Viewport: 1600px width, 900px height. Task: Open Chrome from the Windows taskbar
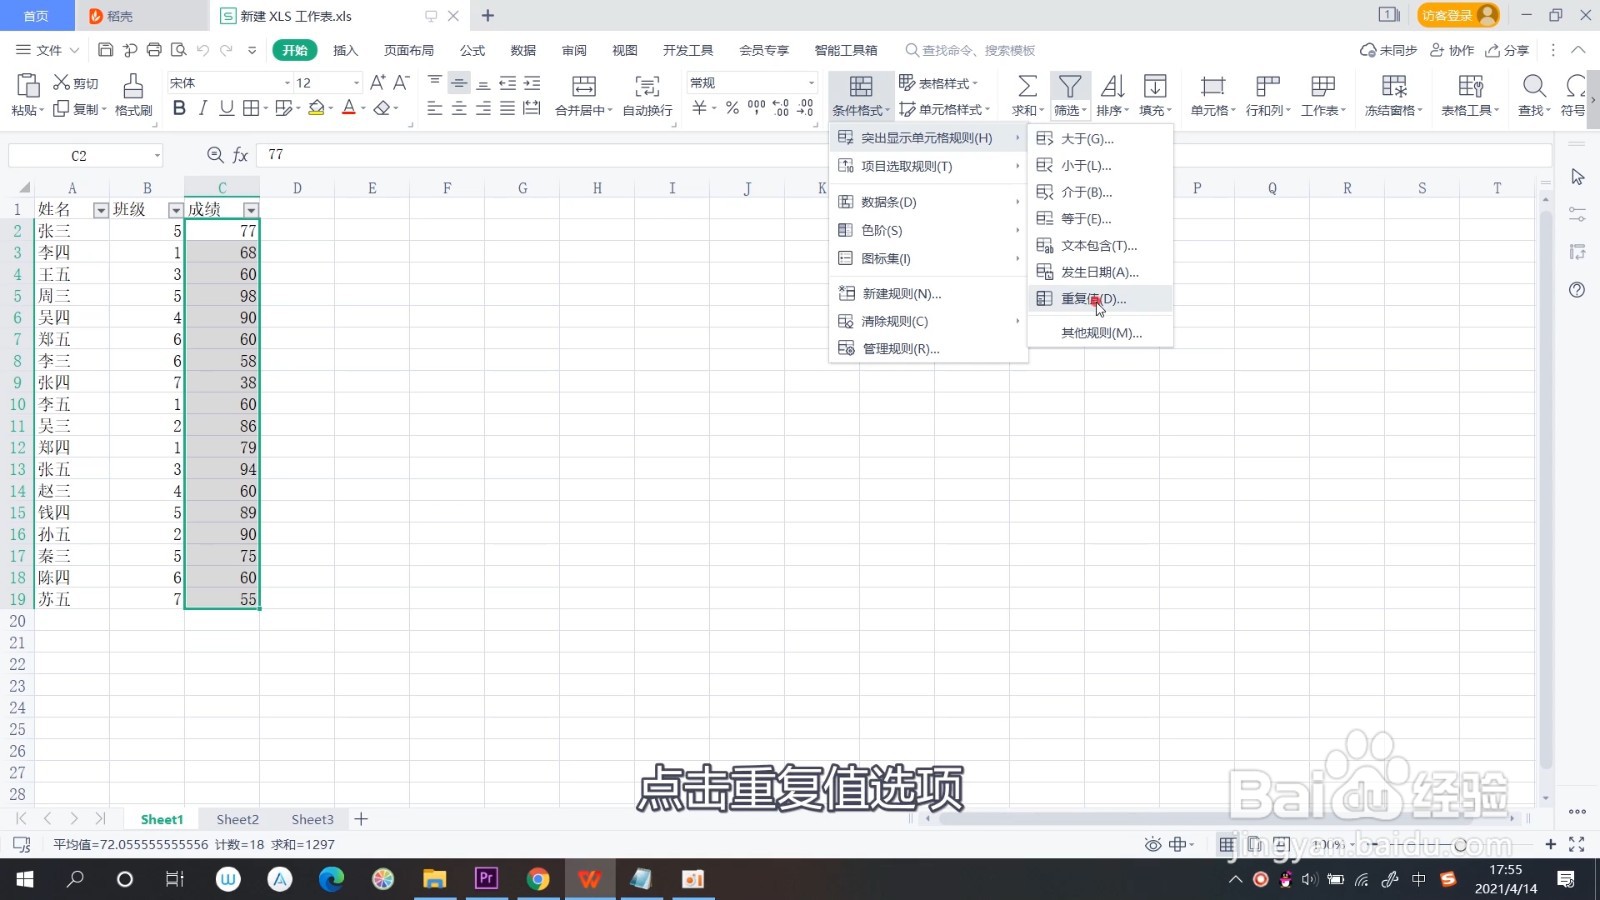coord(538,879)
